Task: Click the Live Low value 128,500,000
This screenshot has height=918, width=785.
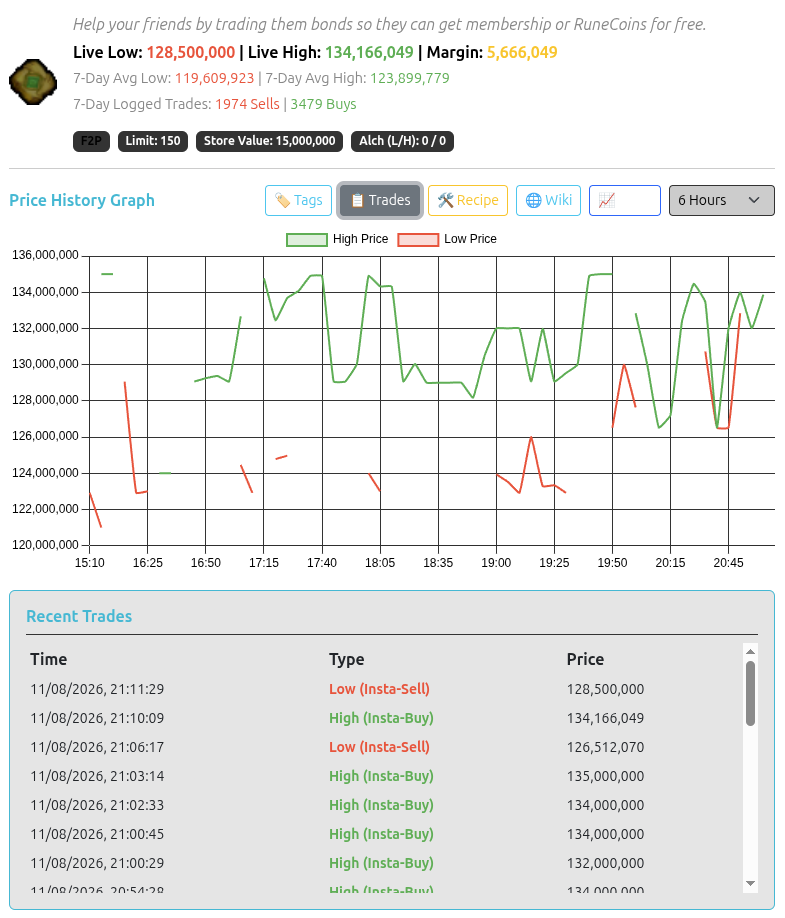Action: (191, 53)
